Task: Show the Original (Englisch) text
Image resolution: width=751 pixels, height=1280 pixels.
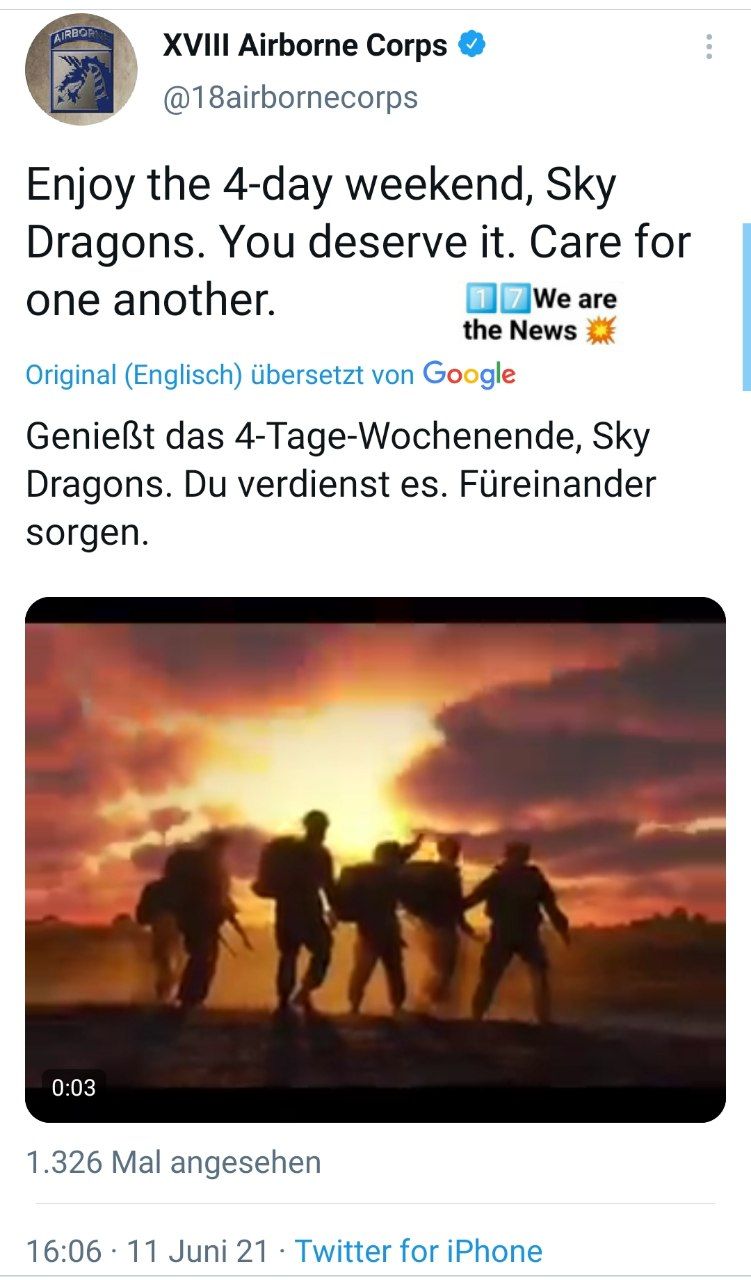Action: [x=134, y=375]
